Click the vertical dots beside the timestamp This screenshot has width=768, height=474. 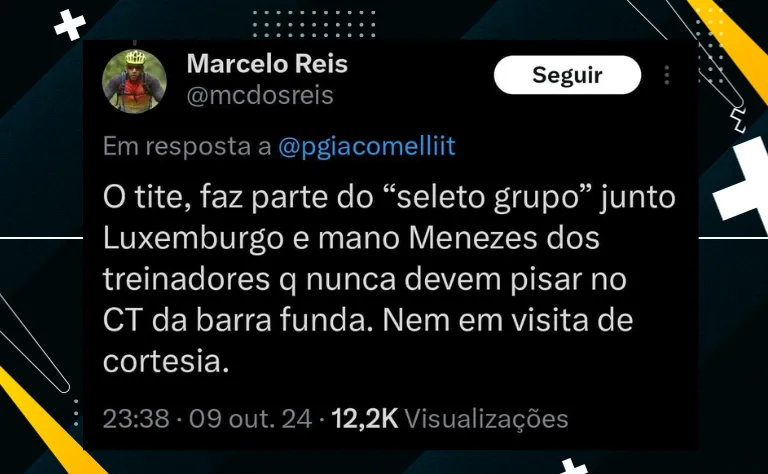(76, 412)
